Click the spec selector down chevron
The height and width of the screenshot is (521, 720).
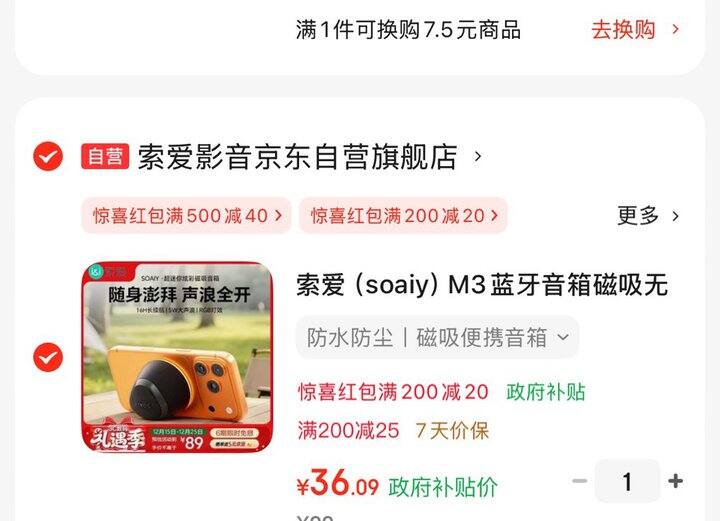point(563,337)
